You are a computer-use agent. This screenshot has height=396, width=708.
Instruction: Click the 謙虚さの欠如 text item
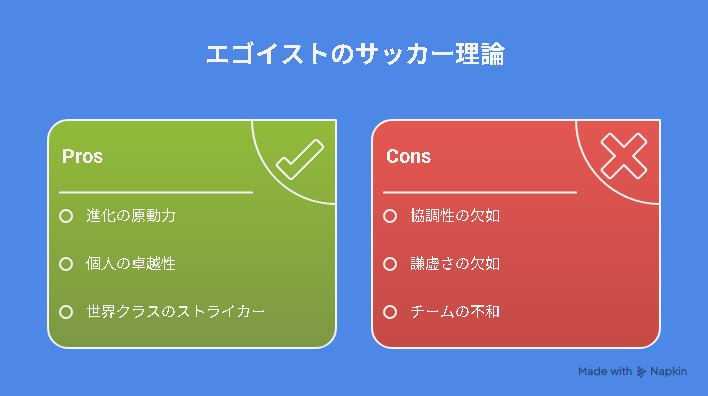[455, 264]
